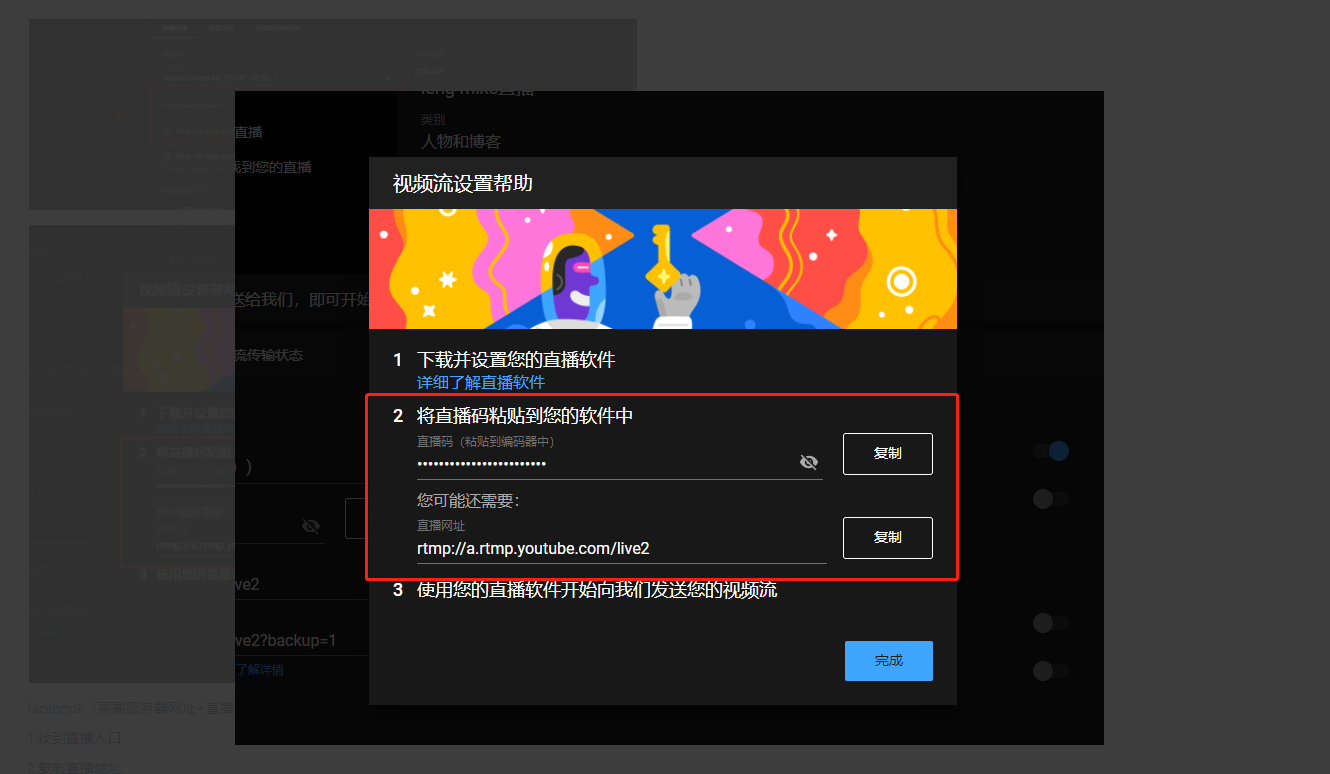This screenshot has height=774, width=1330.
Task: Click the facebook line in the underlying document
Action: (x=130, y=709)
